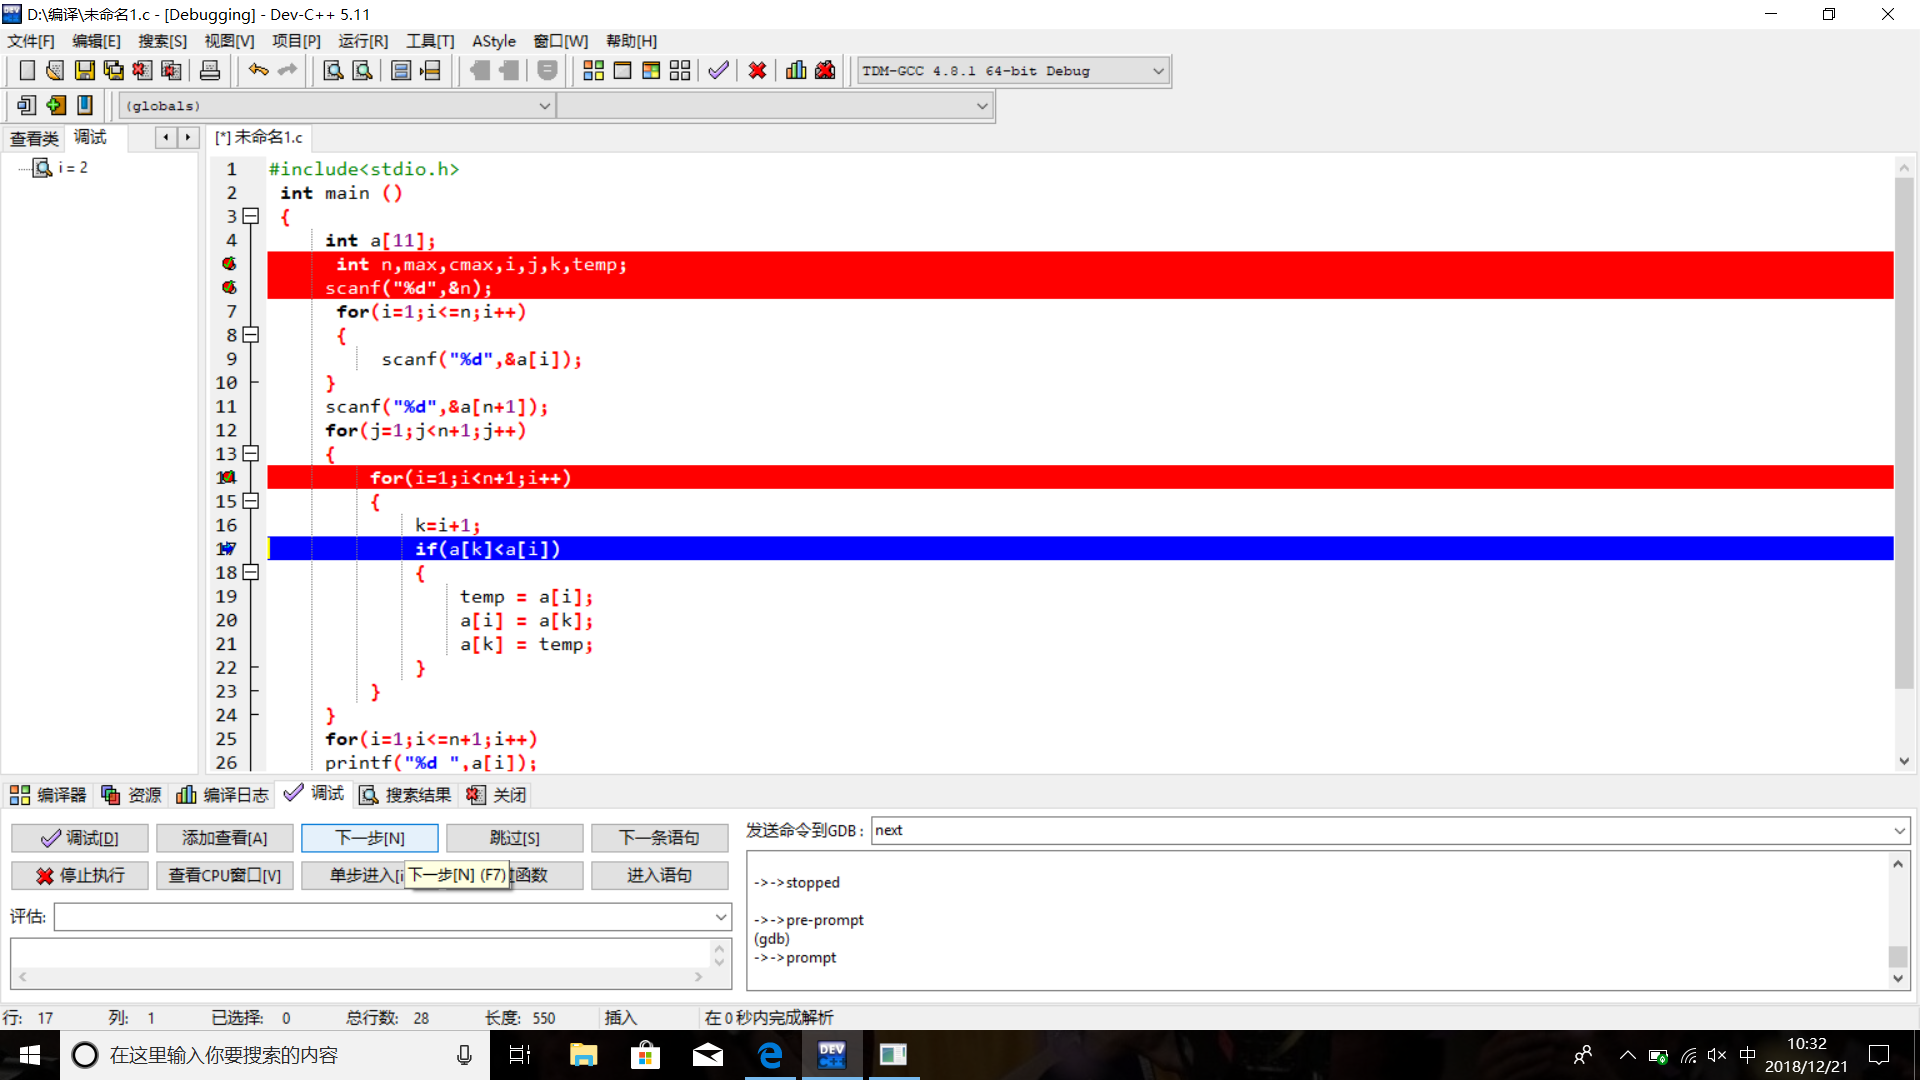Image resolution: width=1920 pixels, height=1080 pixels.
Task: Toggle breakpoint on line 6
Action: (229, 288)
